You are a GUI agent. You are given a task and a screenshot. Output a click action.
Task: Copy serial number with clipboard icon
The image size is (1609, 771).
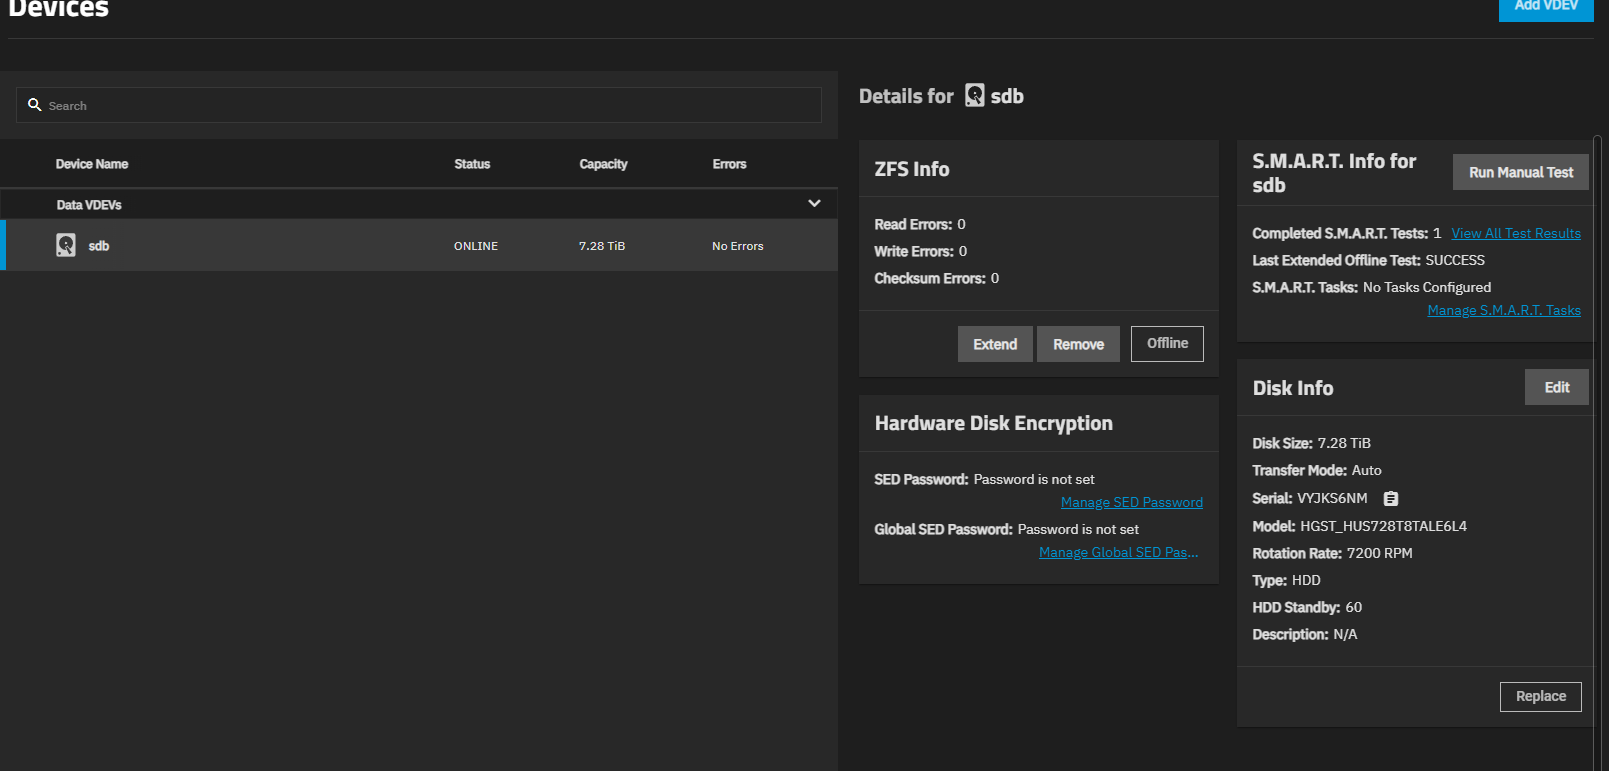1391,498
